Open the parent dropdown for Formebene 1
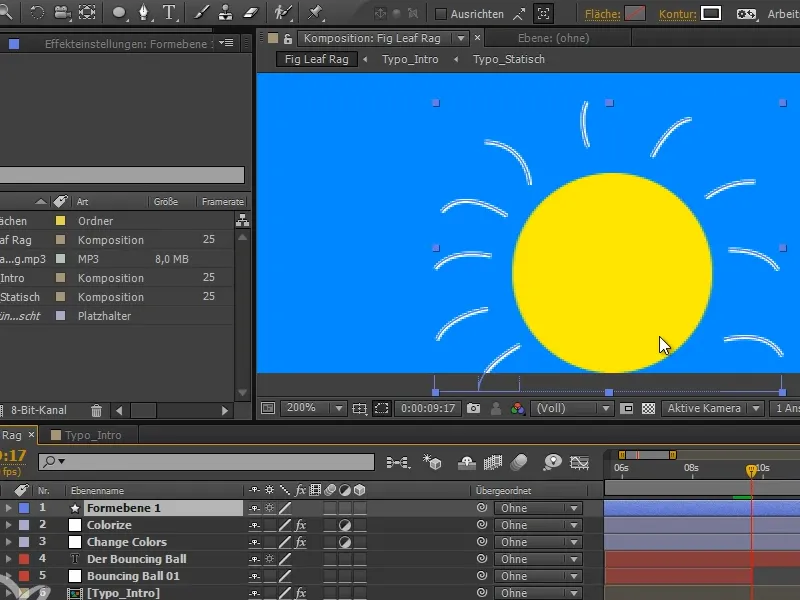Image resolution: width=800 pixels, height=600 pixels. (538, 508)
